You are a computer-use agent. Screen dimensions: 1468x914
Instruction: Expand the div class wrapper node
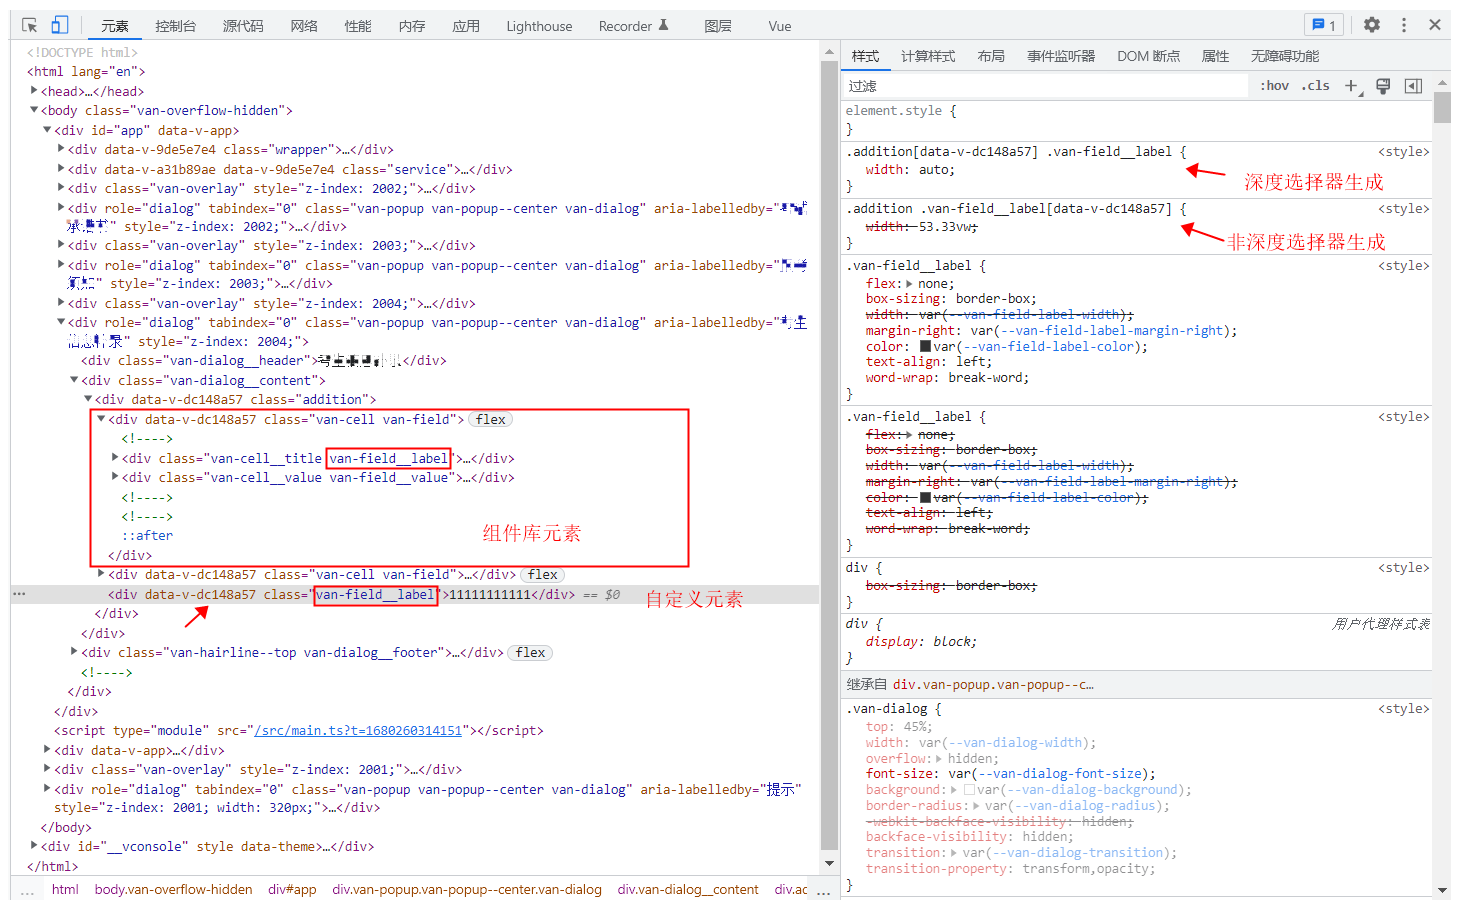coord(61,149)
